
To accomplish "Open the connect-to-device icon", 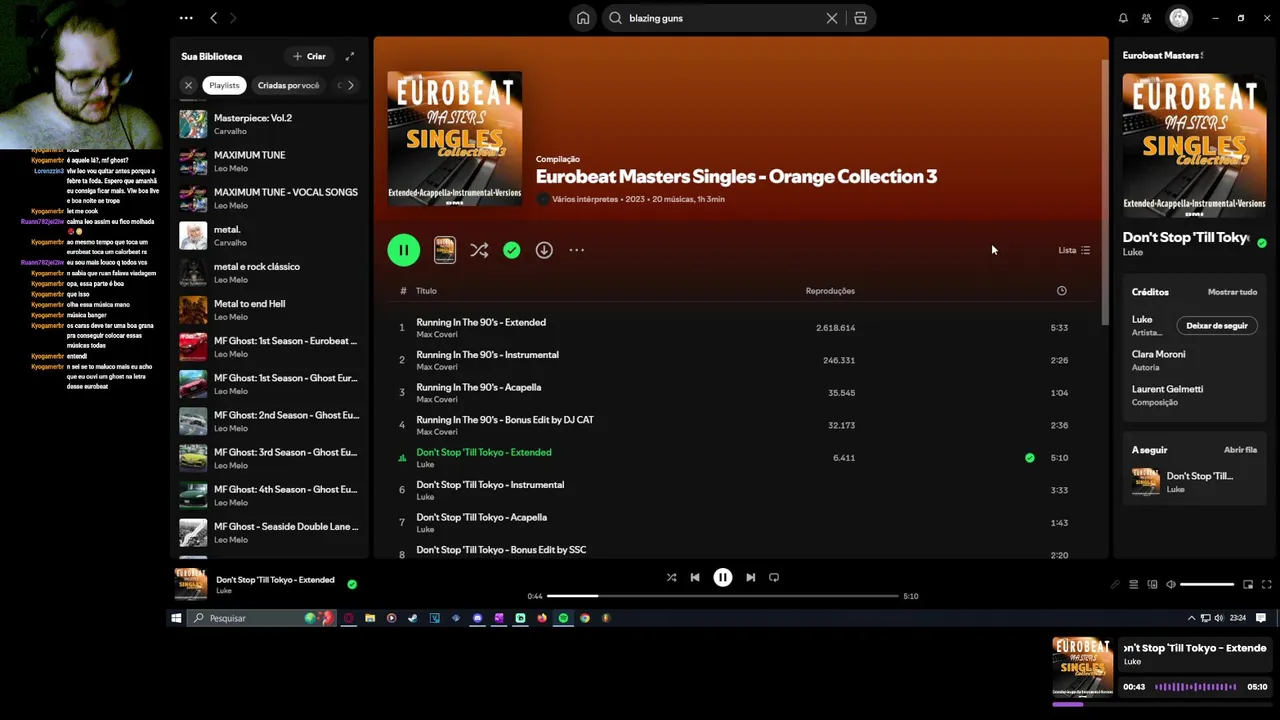I will tap(1152, 584).
